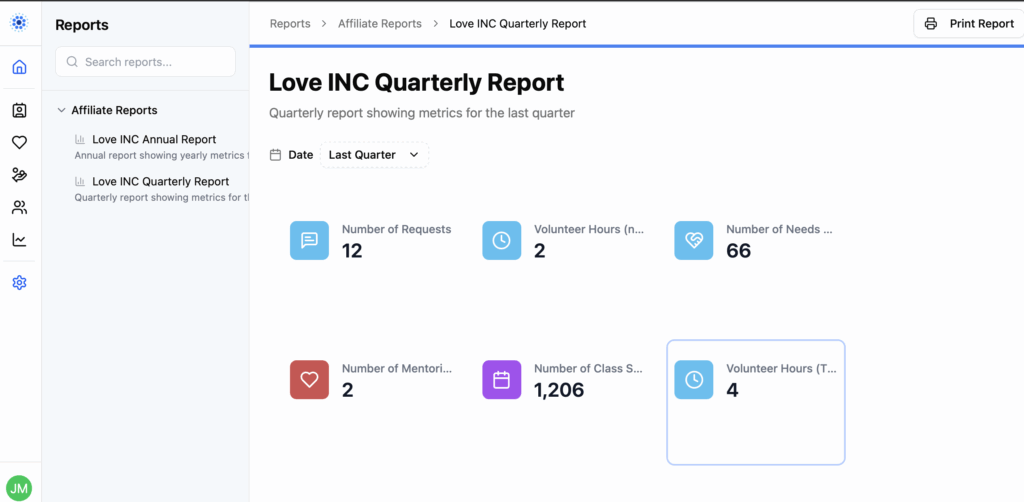This screenshot has height=502, width=1024.
Task: Click the Print Report button
Action: pos(968,24)
